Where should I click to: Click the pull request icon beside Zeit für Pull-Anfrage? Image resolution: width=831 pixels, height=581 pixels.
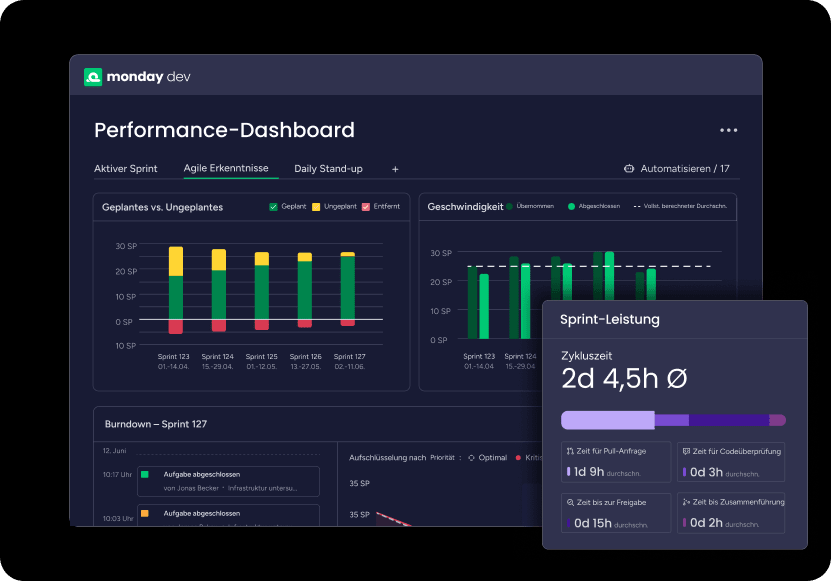[571, 453]
